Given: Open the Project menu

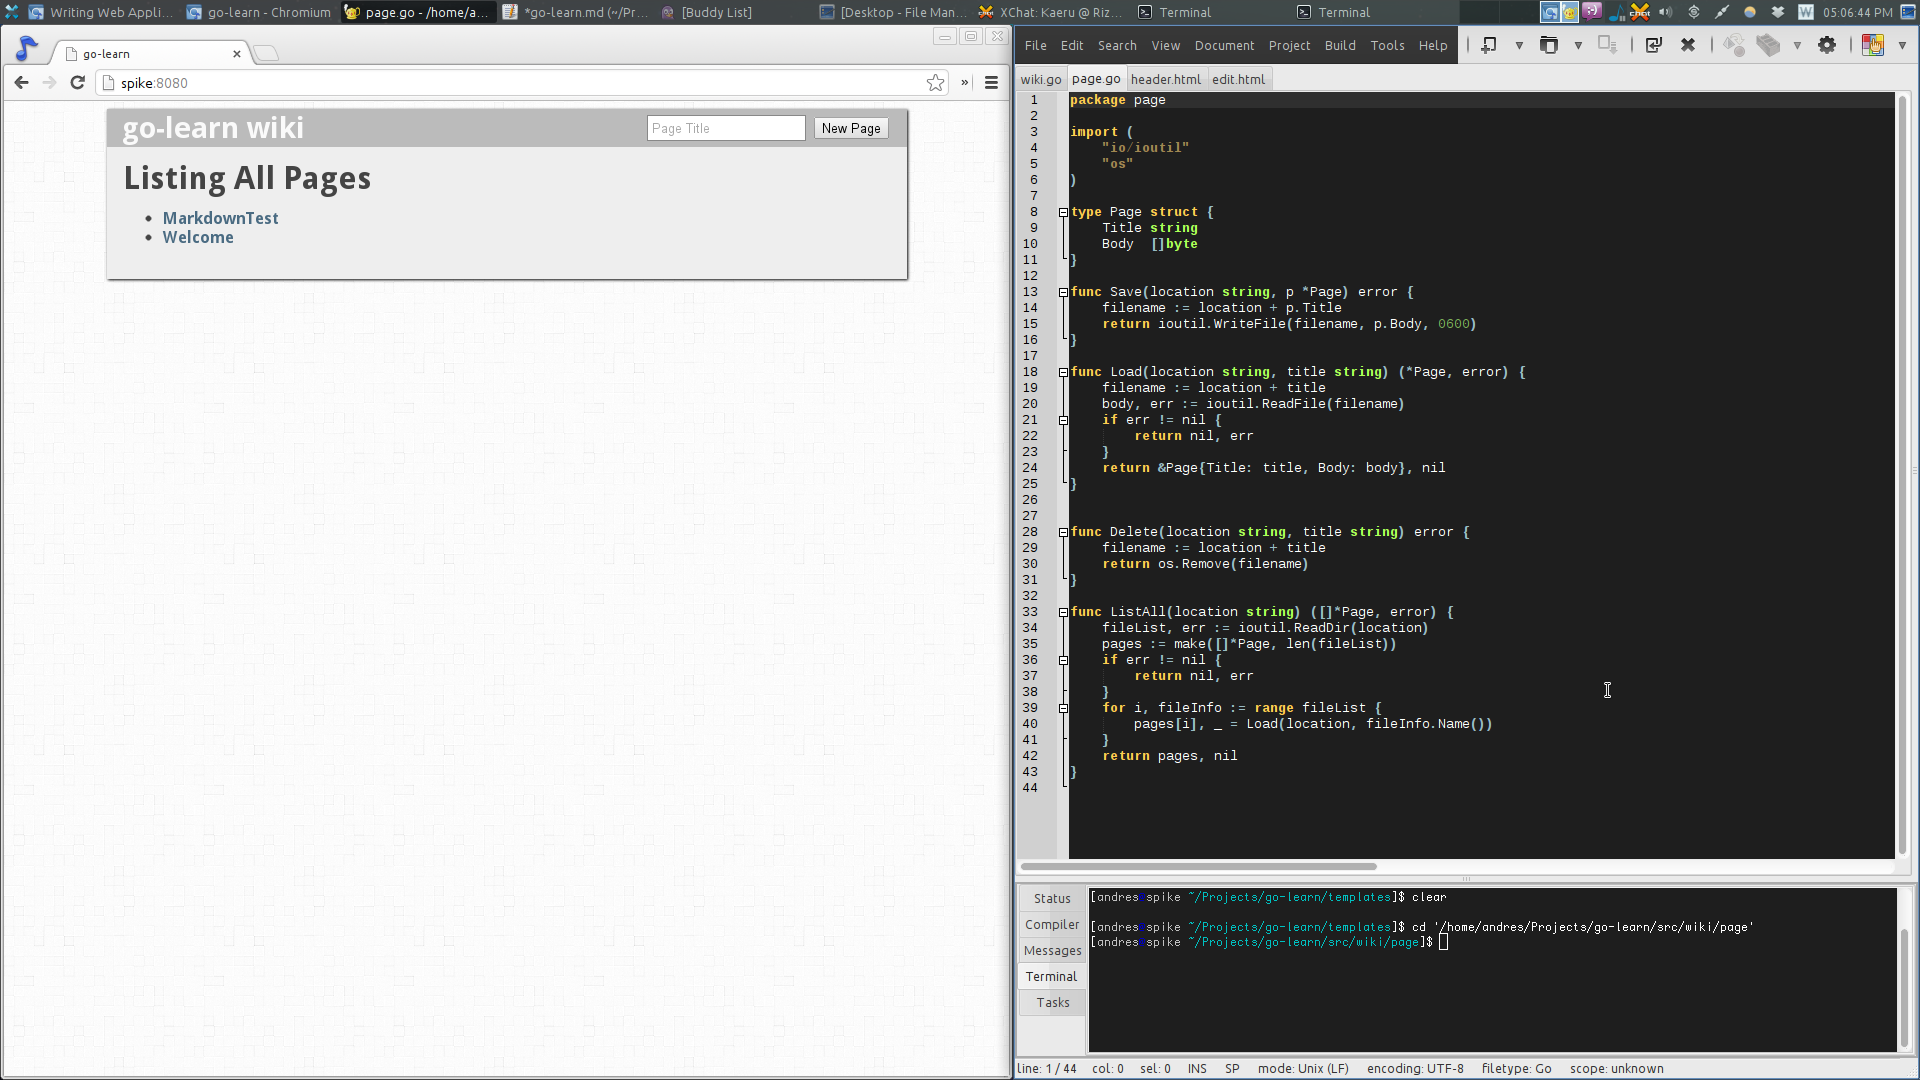Looking at the screenshot, I should tap(1289, 45).
